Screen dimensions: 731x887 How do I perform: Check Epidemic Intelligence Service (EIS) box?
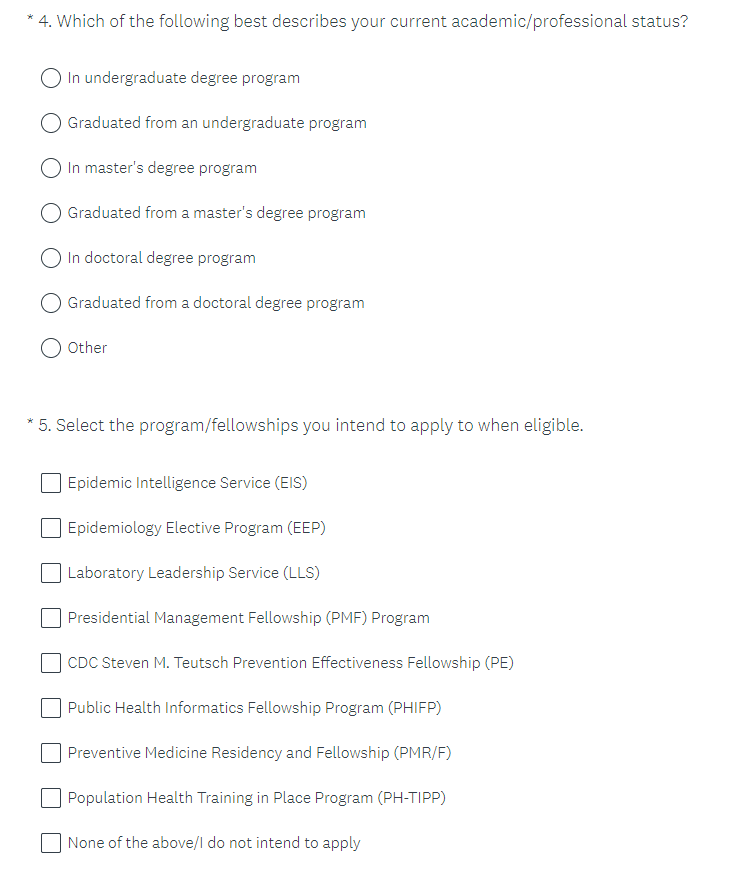[x=52, y=483]
